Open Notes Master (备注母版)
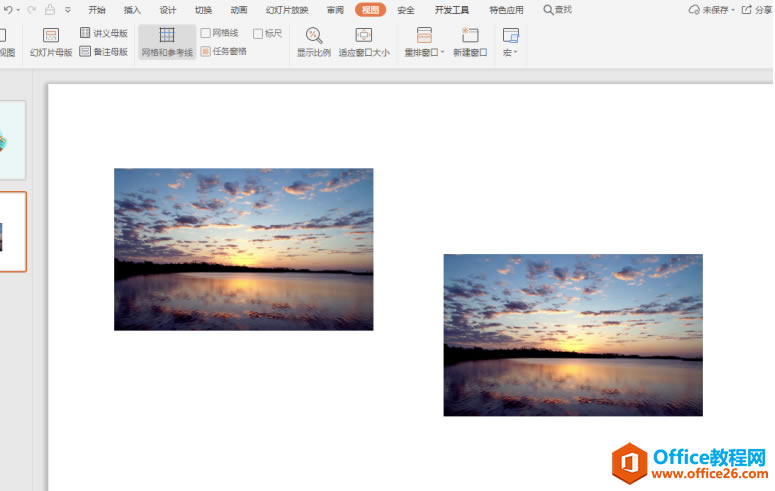Screen dimensions: 775x491 (104, 51)
